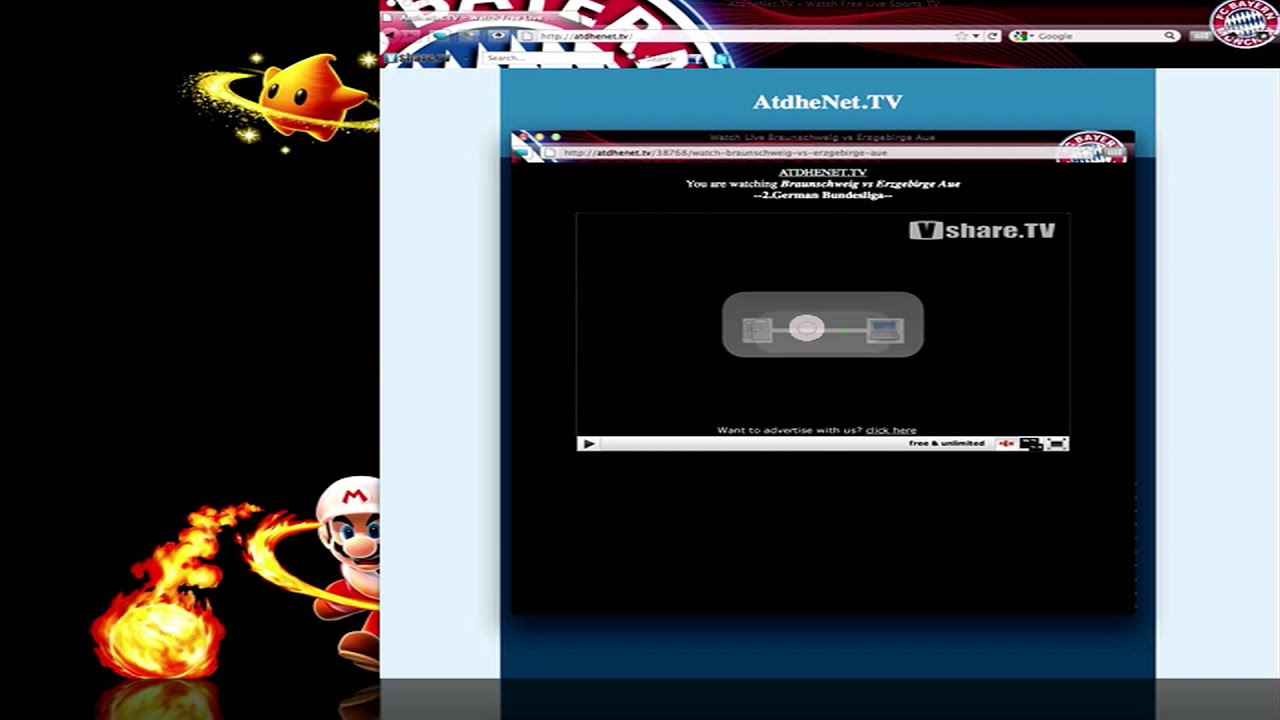Open the search engine picker beside Google
The height and width of the screenshot is (720, 1280).
(x=1024, y=36)
